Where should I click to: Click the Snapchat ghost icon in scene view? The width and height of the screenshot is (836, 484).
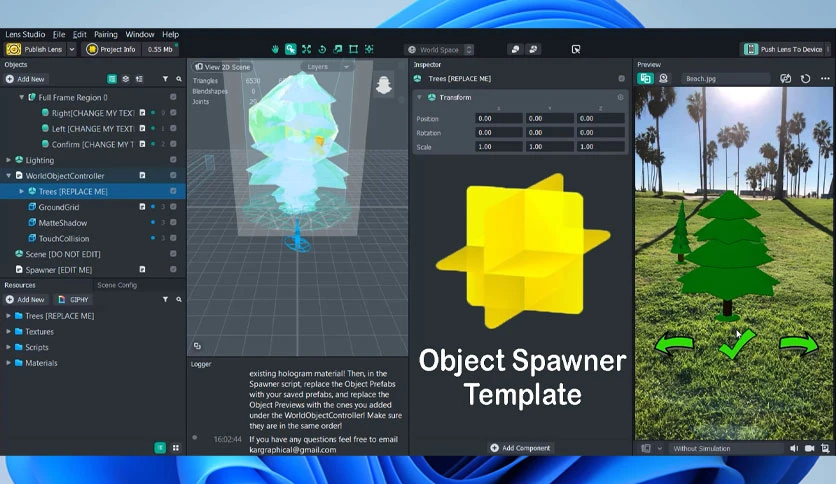[384, 85]
